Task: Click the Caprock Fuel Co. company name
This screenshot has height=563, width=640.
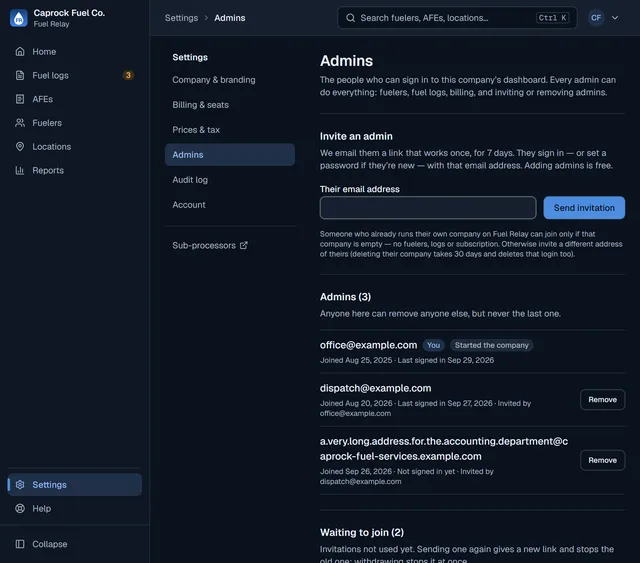Action: click(69, 13)
